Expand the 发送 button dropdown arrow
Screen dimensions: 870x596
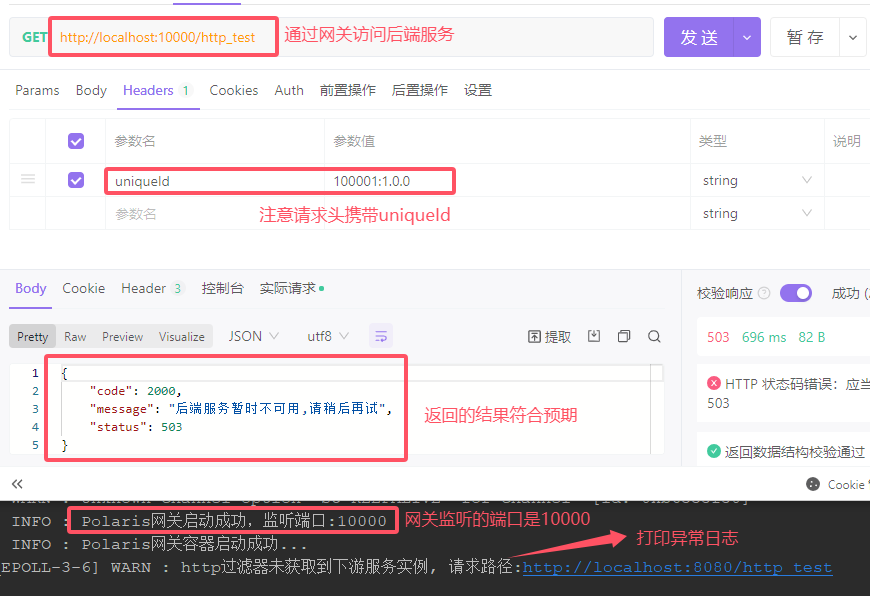point(747,37)
